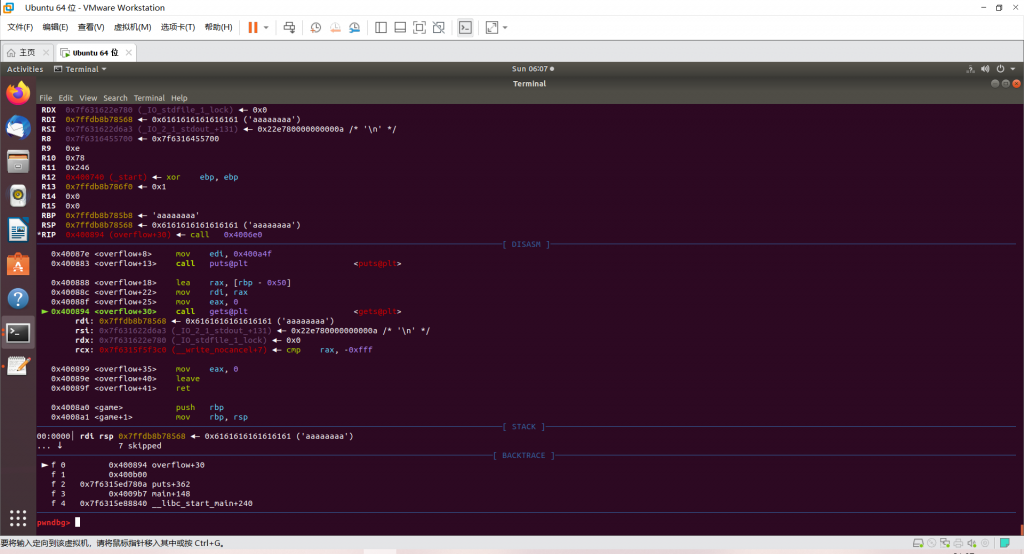Minimize the Ubuntu Terminal window
Viewport: 1024px width, 554px height.
click(x=995, y=84)
